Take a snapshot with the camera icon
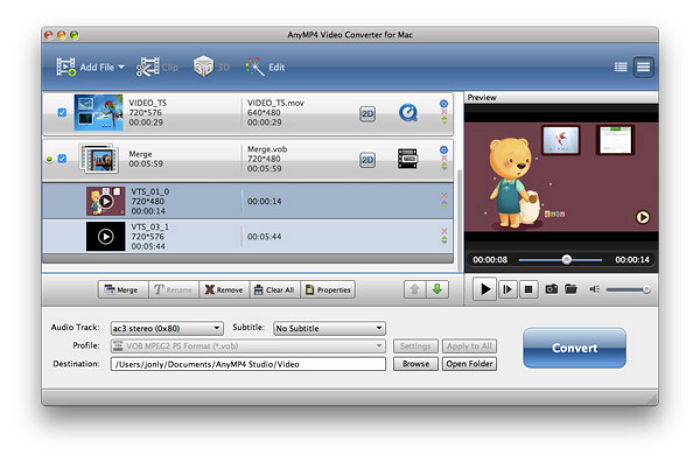Image resolution: width=700 pixels, height=462 pixels. [x=551, y=289]
